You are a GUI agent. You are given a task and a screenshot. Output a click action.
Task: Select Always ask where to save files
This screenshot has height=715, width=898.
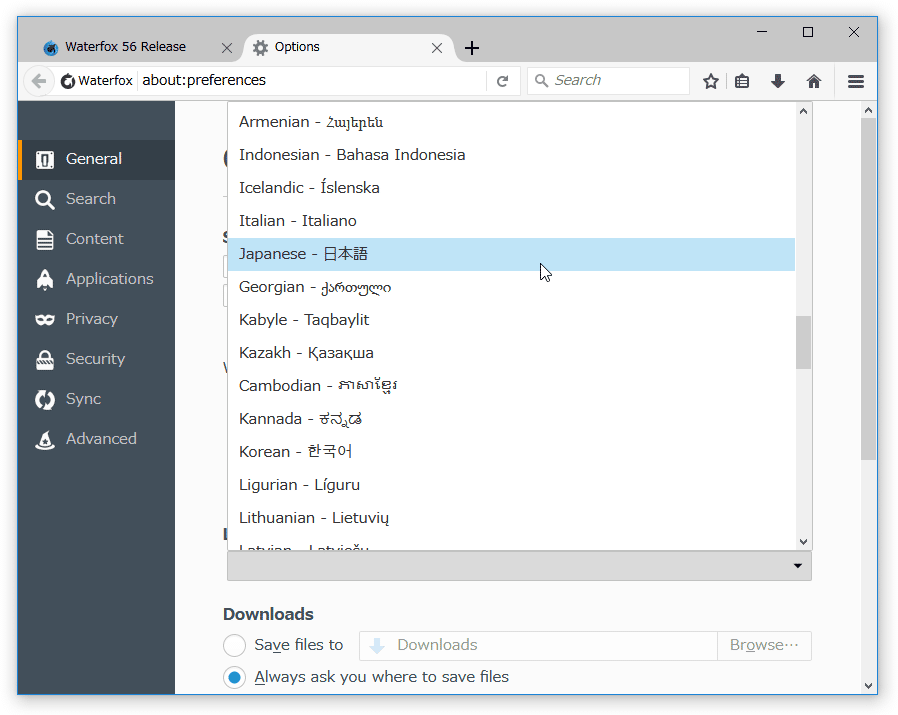(234, 678)
